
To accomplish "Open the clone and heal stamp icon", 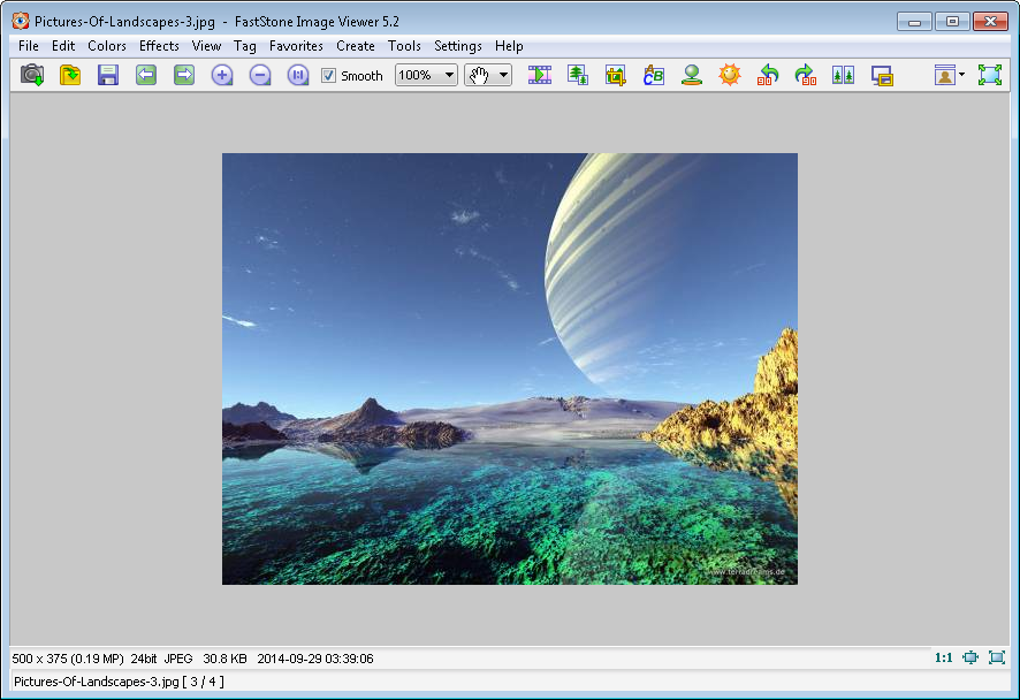I will 691,75.
